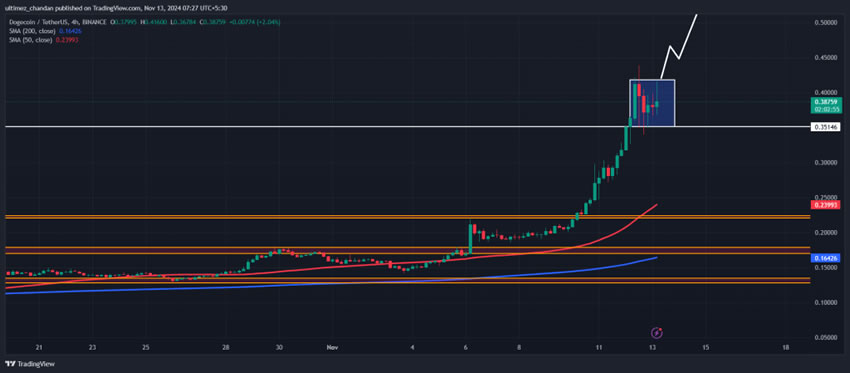Click the Nov label on the time axis
The image size is (850, 373).
pos(332,347)
